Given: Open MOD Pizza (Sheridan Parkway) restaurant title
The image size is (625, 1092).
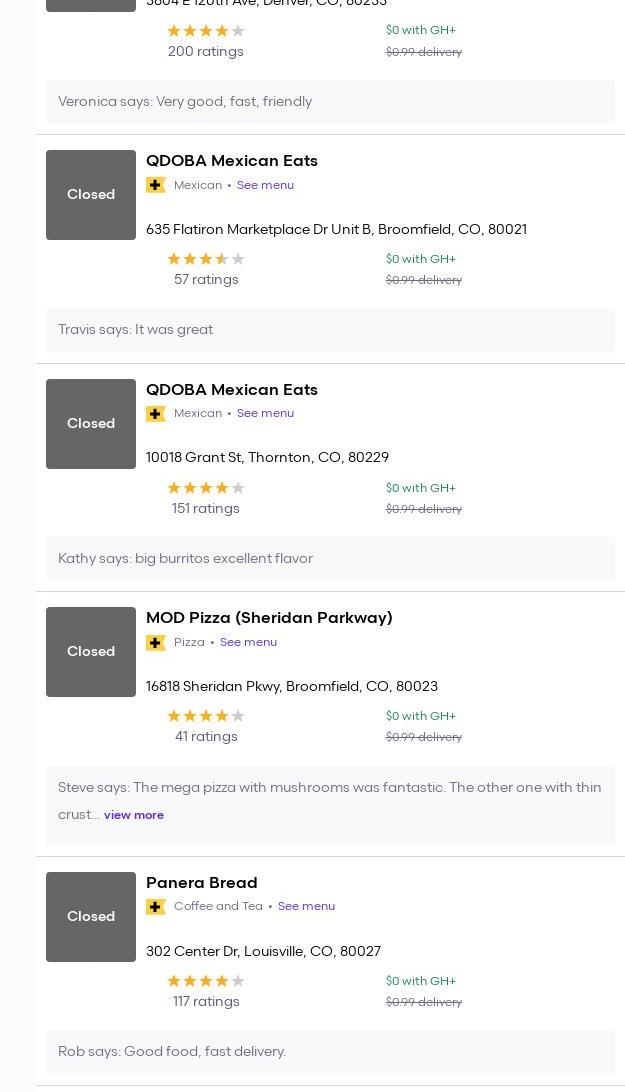Looking at the screenshot, I should (x=269, y=618).
